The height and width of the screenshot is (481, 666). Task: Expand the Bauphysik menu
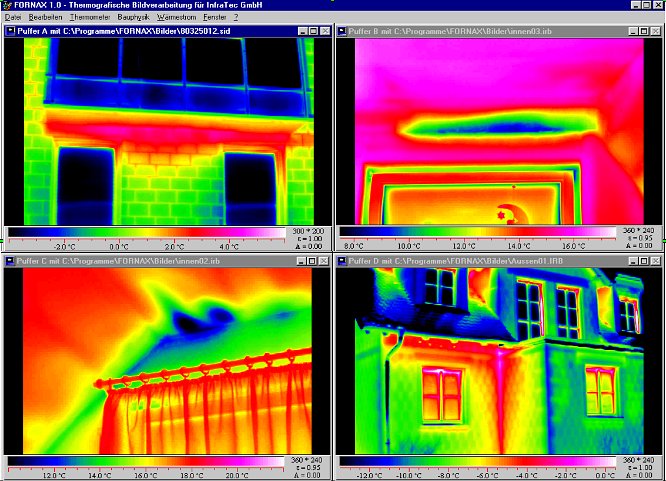click(x=134, y=18)
